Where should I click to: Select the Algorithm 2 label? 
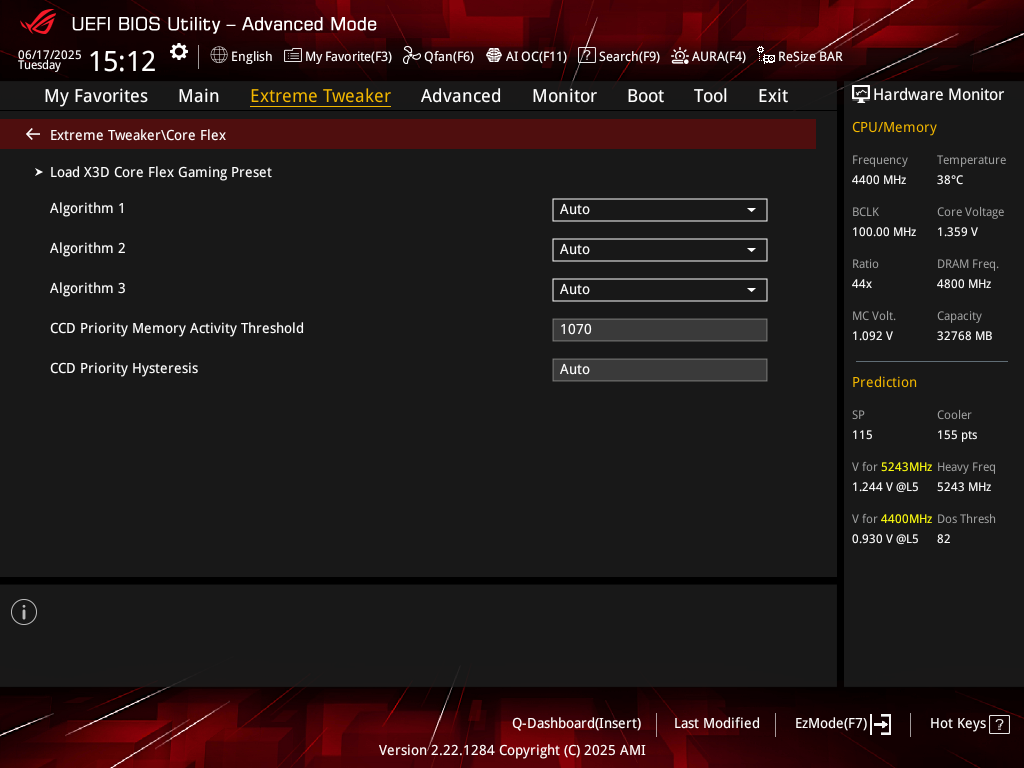[x=88, y=248]
